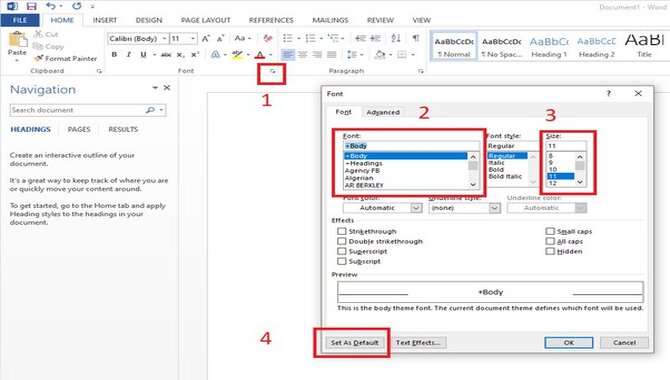Apply Heading 1 style
The height and width of the screenshot is (380, 670).
549,46
